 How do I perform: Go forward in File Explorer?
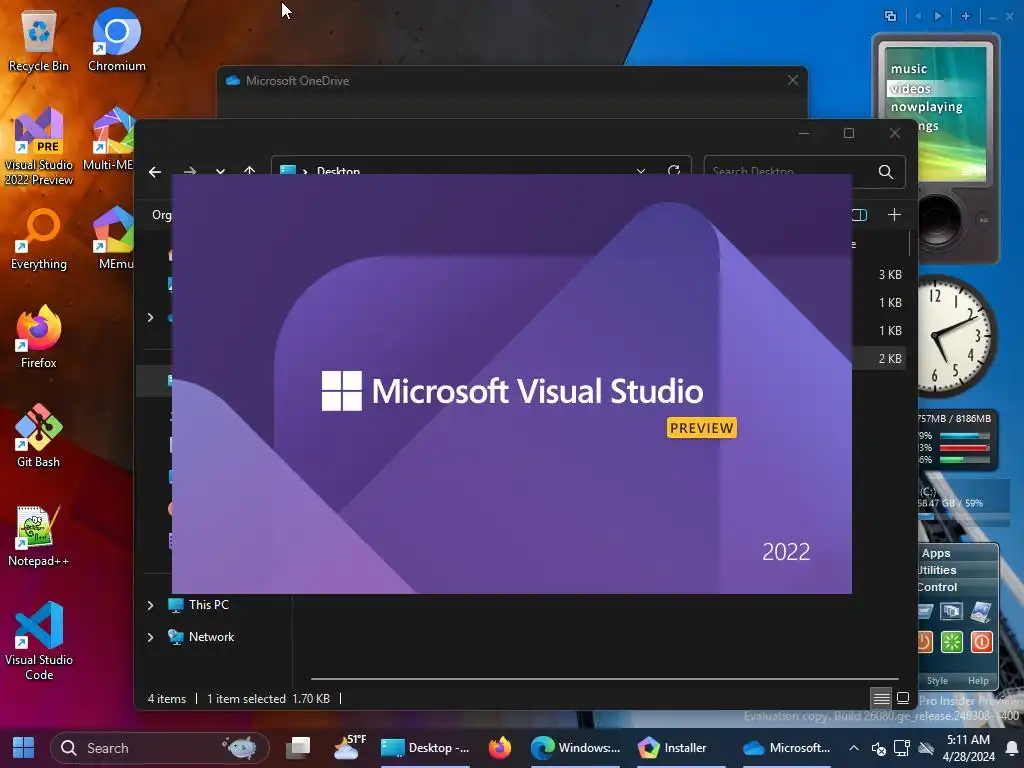coord(190,170)
